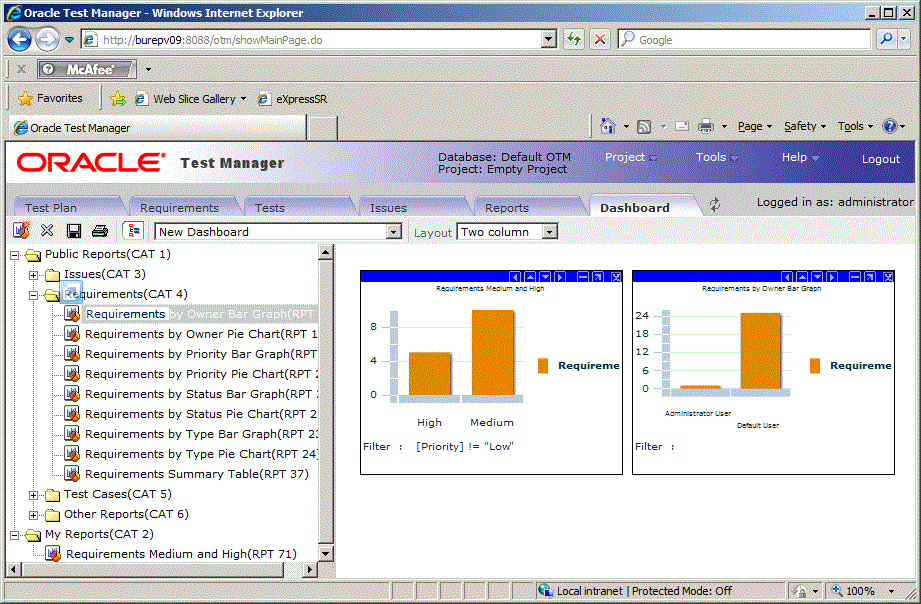Open the Favorites button
The height and width of the screenshot is (604, 921).
(51, 98)
